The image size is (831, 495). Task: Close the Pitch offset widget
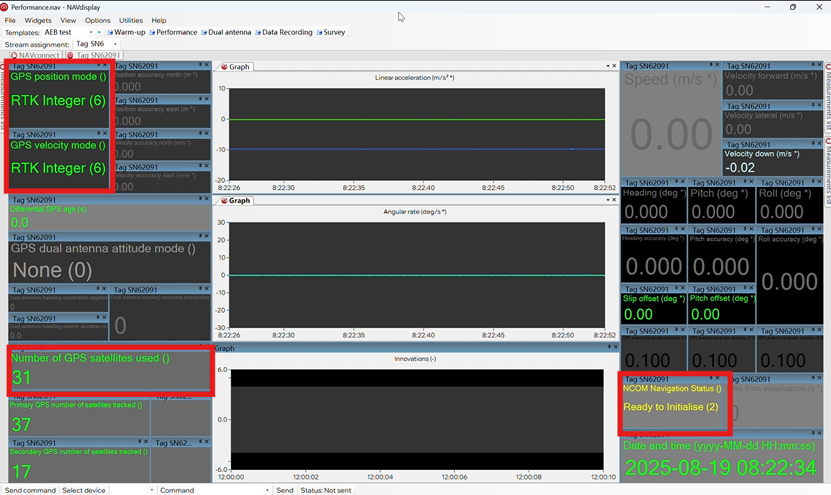tap(750, 288)
